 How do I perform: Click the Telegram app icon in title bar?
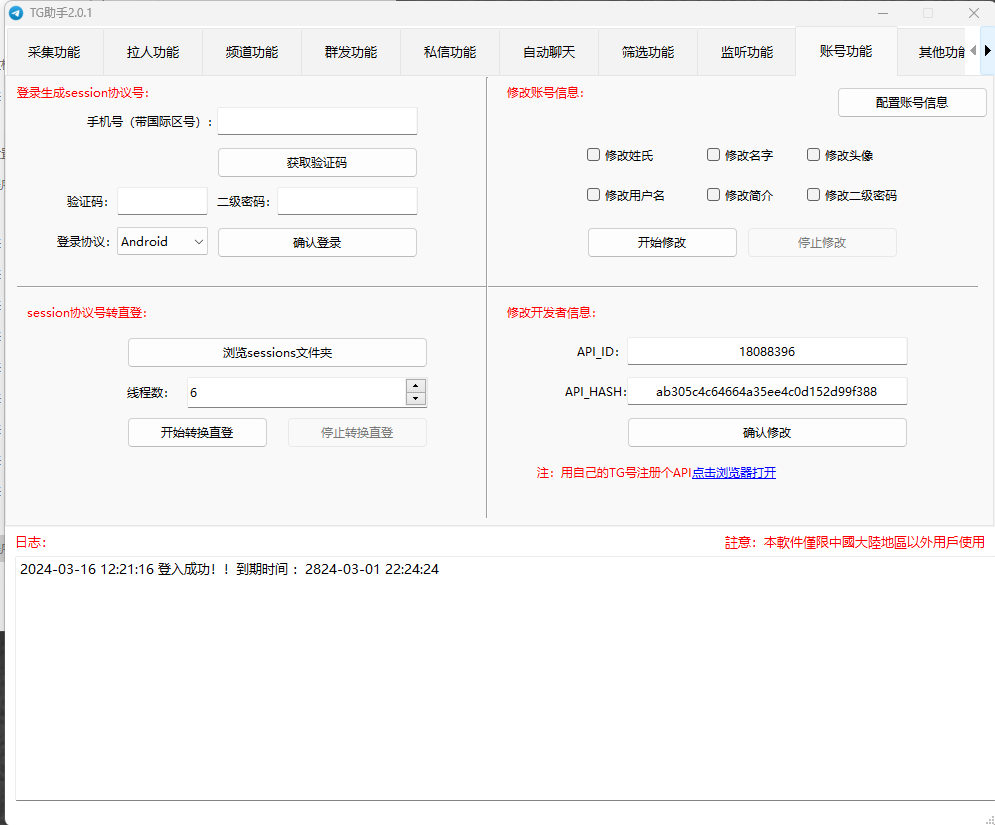(16, 13)
